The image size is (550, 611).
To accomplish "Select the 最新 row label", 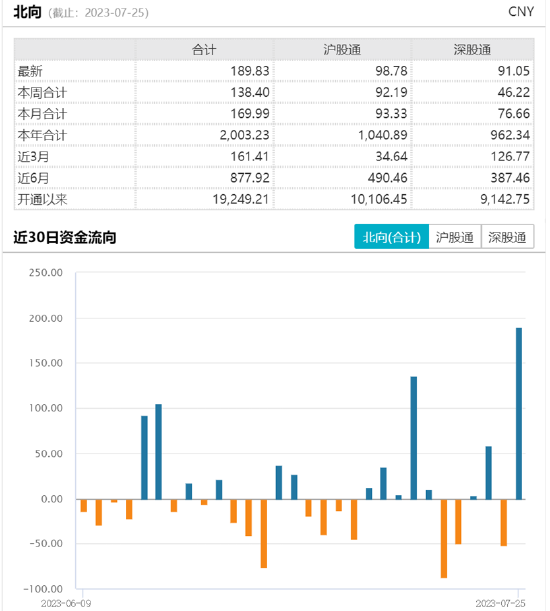I will coord(30,71).
